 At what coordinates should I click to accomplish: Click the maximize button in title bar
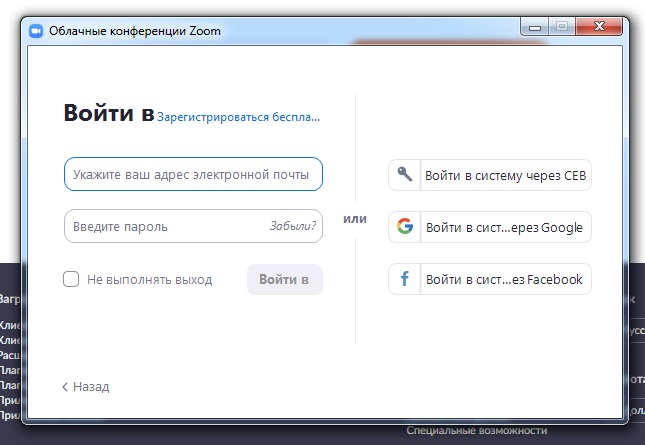click(562, 27)
